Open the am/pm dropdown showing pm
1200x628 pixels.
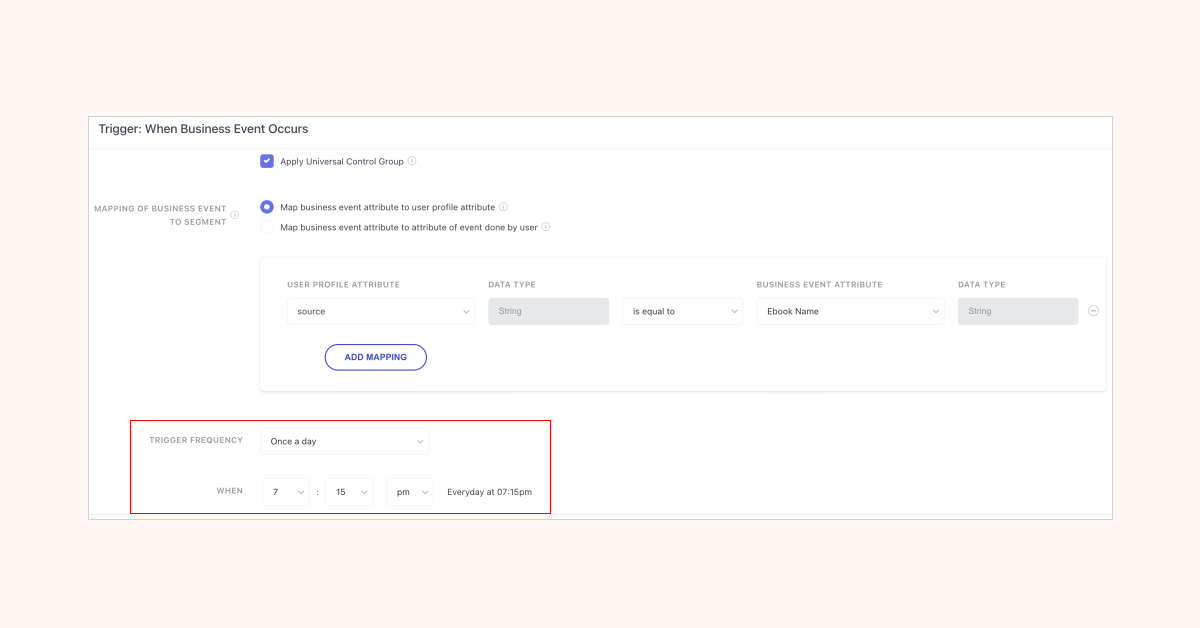410,492
